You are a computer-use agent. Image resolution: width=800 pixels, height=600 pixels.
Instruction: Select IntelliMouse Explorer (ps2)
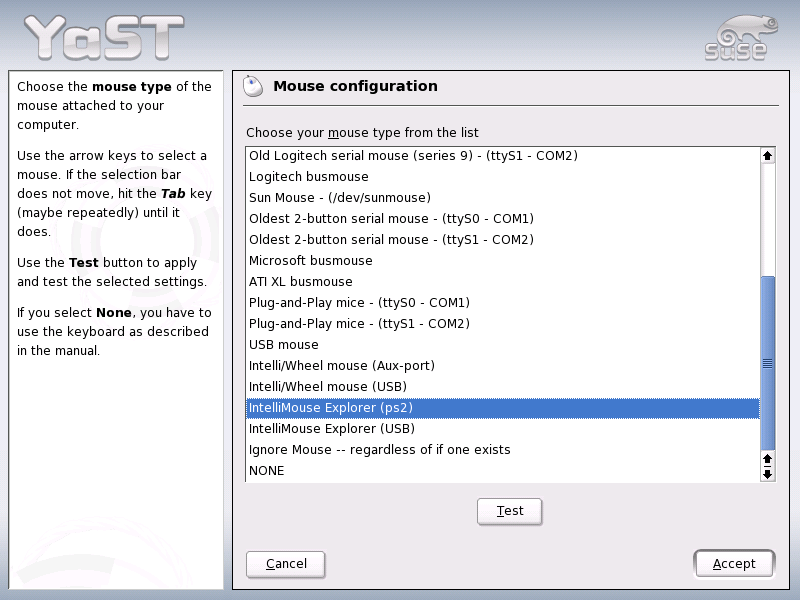(x=503, y=408)
